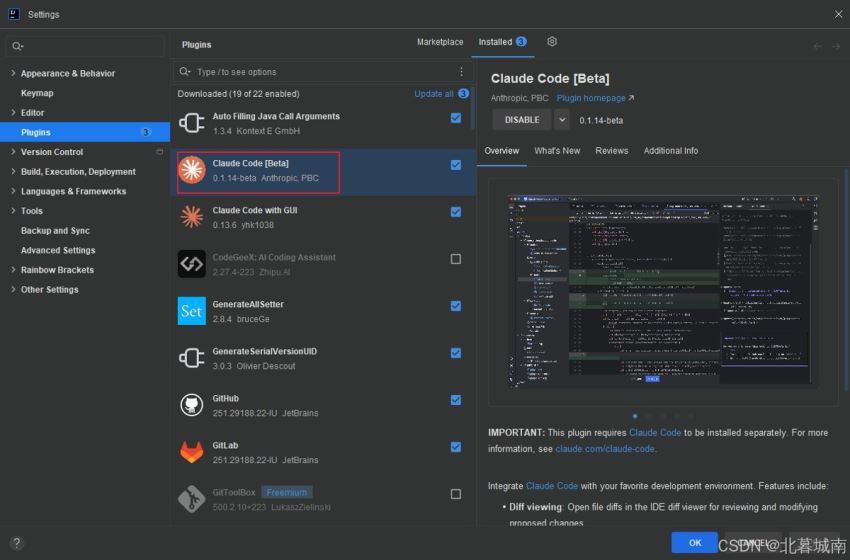Screen dimensions: 850x560
Task: Expand the Version Control node
Action: point(13,152)
